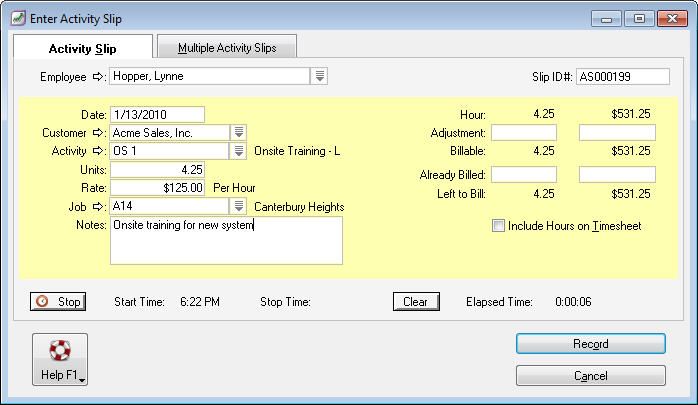Click the Onsite Training - L description
The width and height of the screenshot is (698, 405).
pyautogui.click(x=297, y=151)
